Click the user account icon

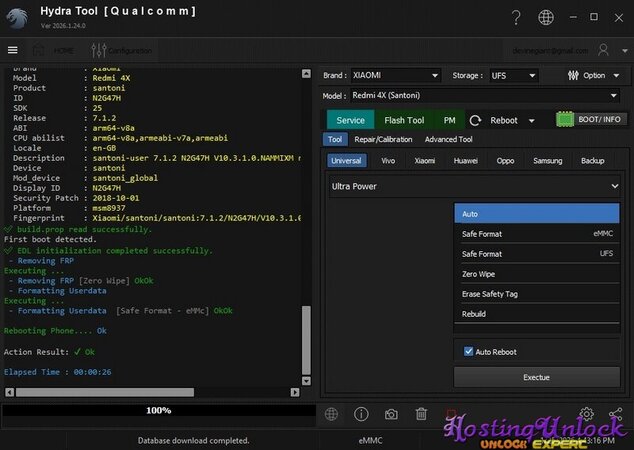[x=603, y=50]
